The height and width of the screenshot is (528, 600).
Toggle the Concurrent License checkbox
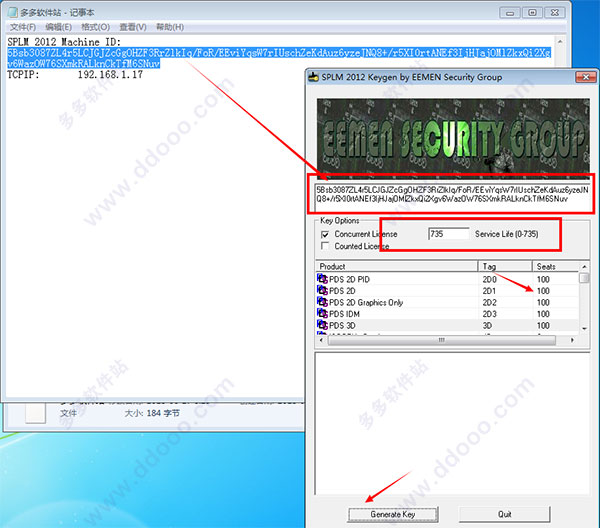325,234
